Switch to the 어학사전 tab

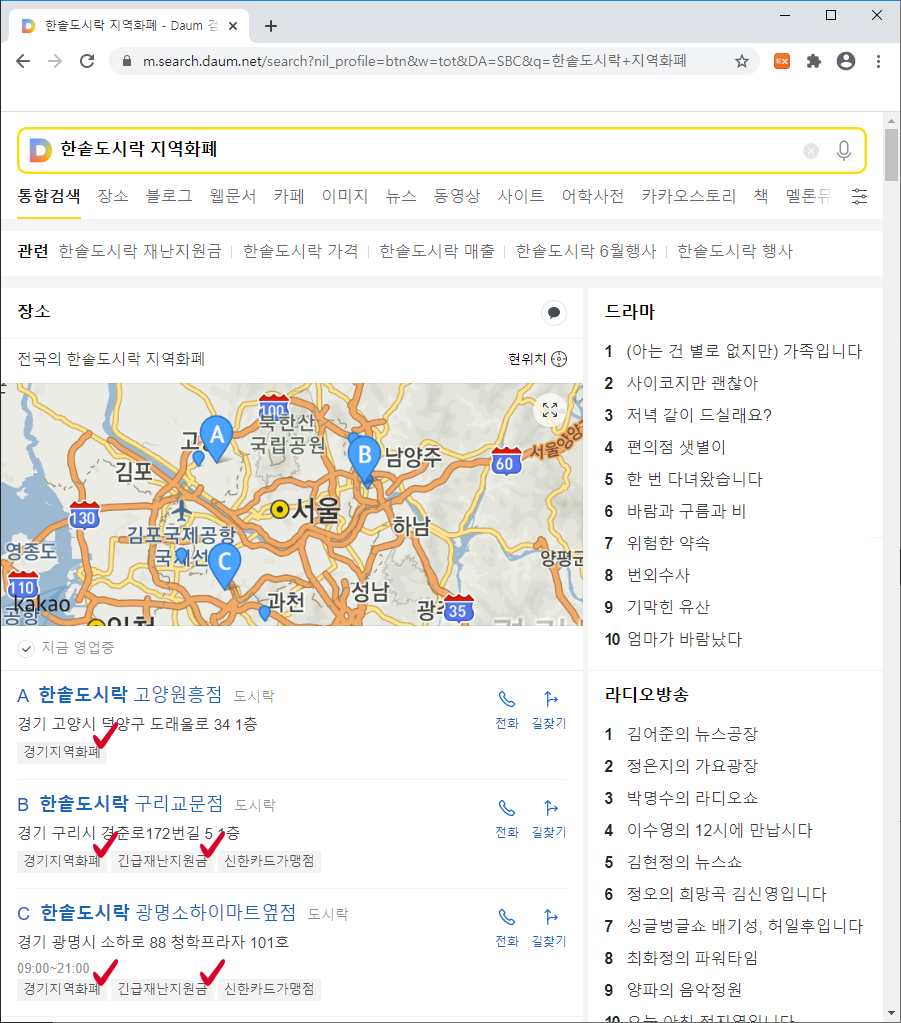click(x=592, y=196)
